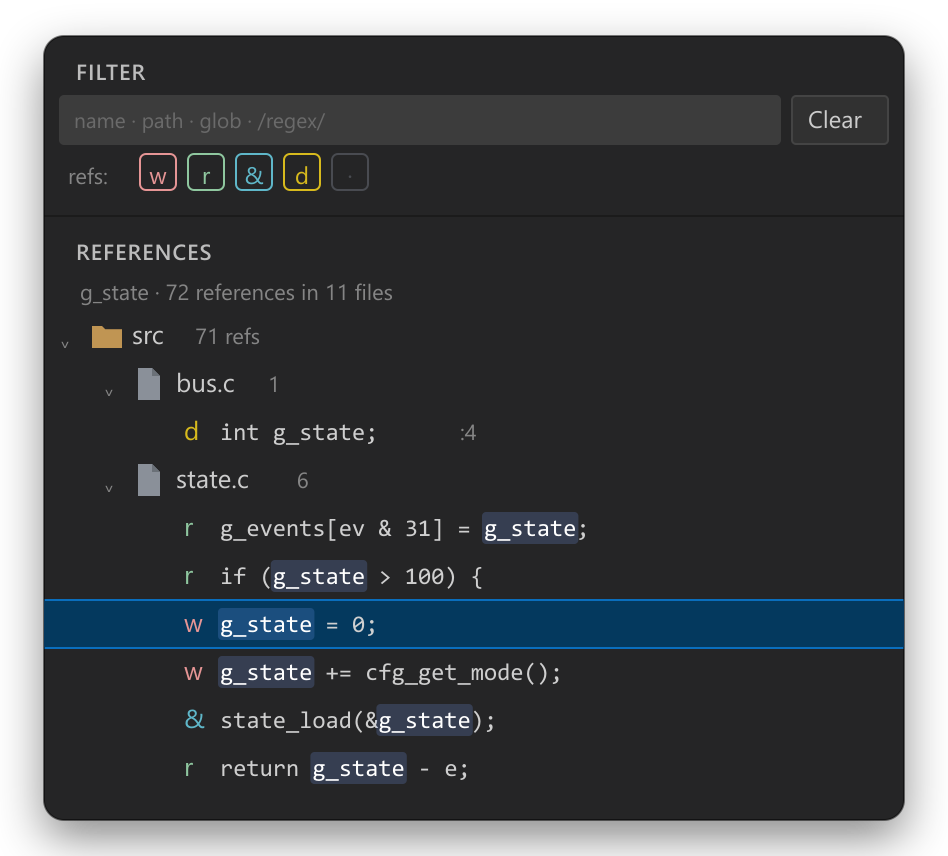Click the reference count '1' beside bus.c

tap(274, 384)
